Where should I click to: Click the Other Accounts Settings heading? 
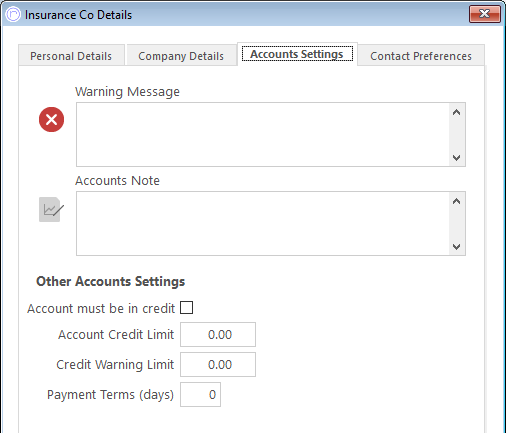pos(110,281)
